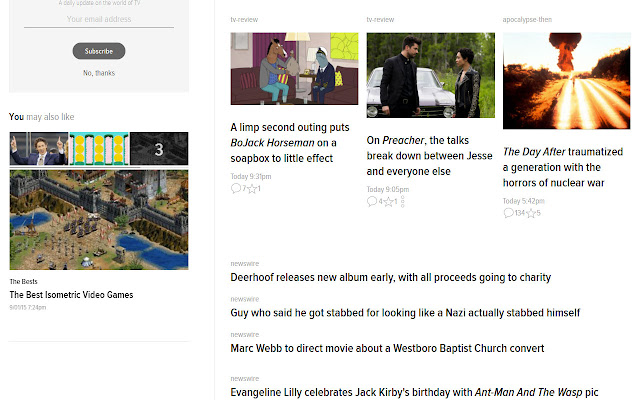Image resolution: width=640 pixels, height=400 pixels.
Task: Open the stabbed himself Nazi headline
Action: tap(405, 313)
